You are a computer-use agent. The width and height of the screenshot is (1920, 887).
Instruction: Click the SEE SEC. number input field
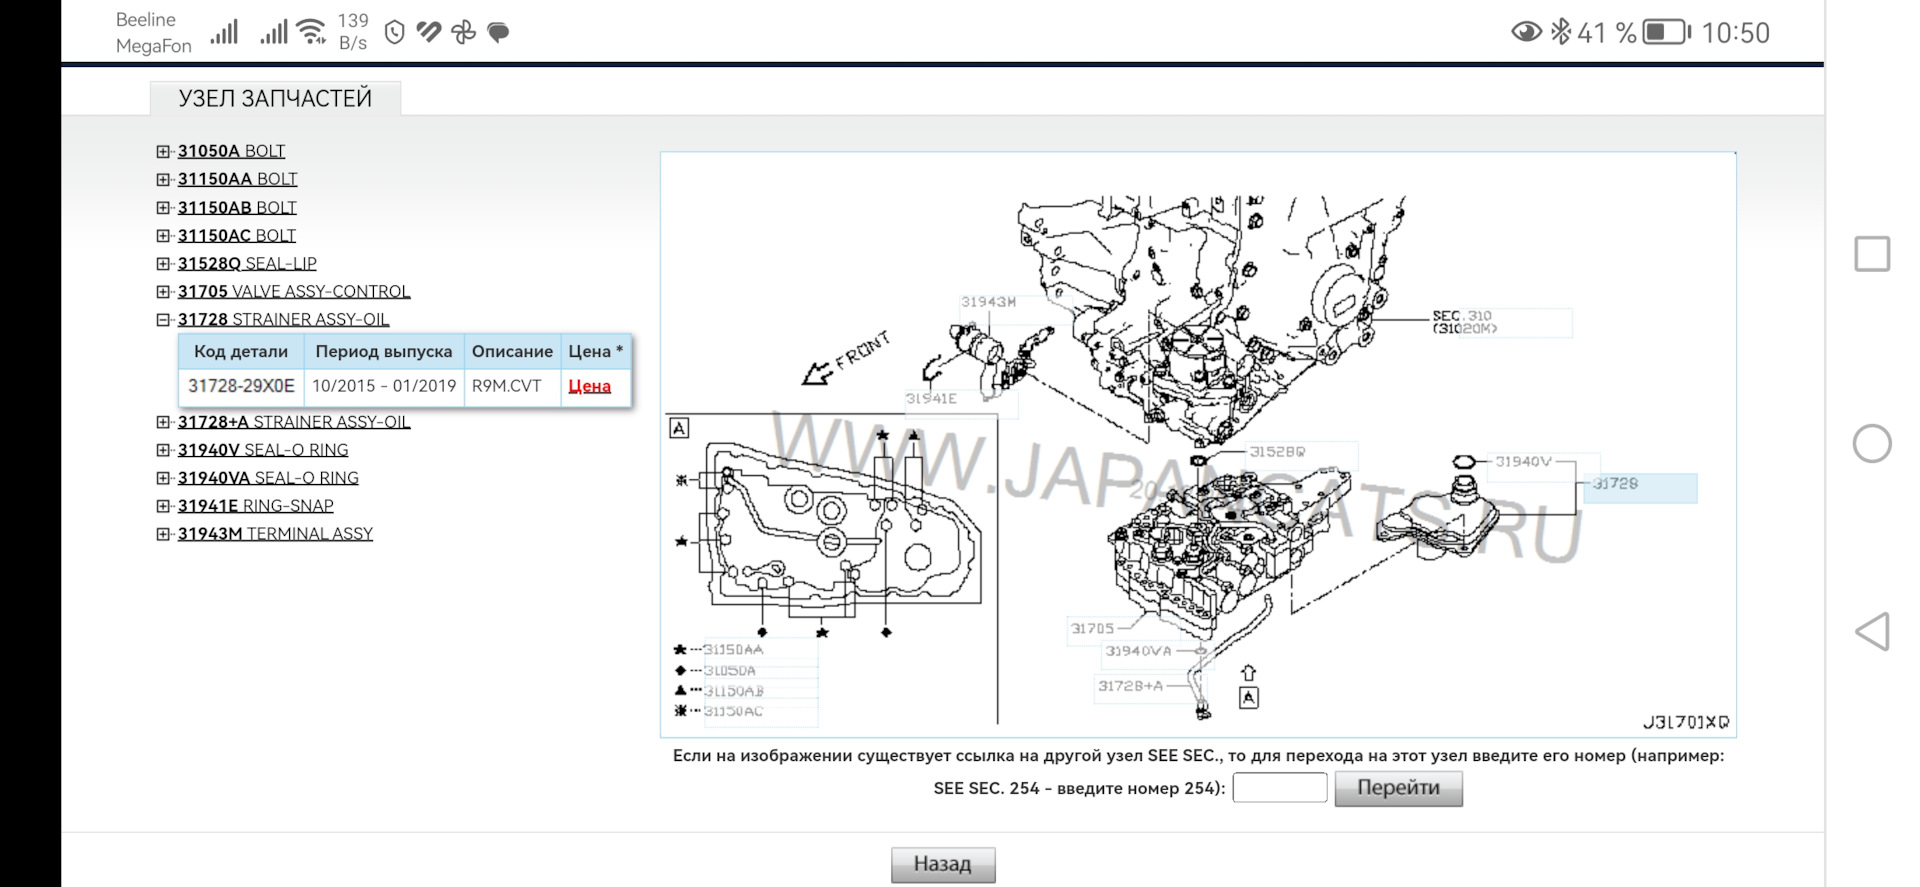1280,788
